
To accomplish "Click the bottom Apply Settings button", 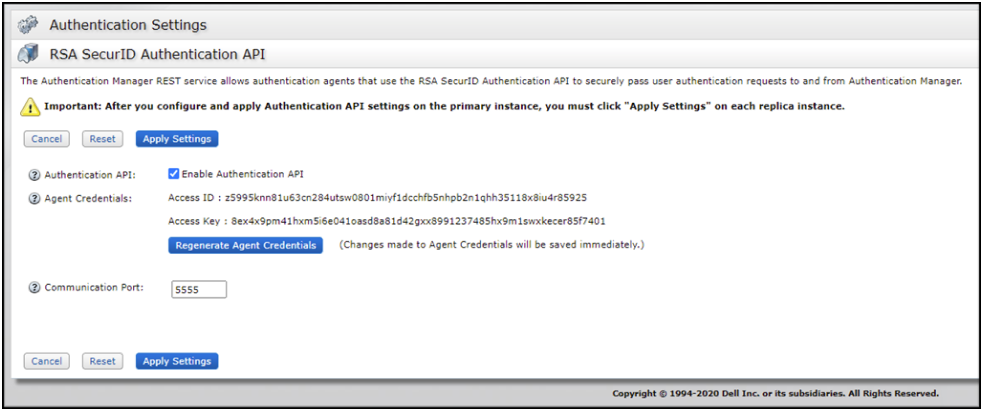I will click(177, 361).
